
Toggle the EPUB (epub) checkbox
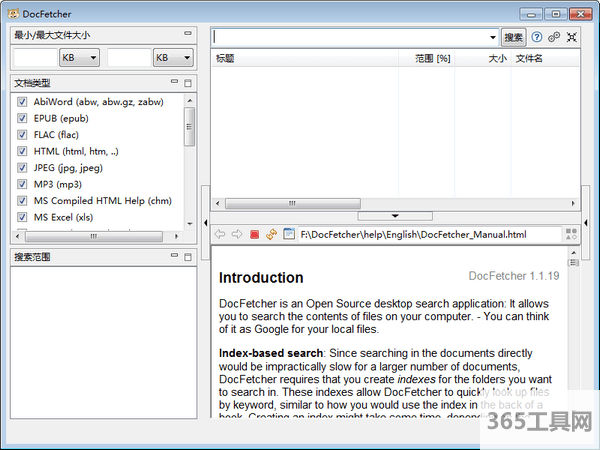click(22, 118)
